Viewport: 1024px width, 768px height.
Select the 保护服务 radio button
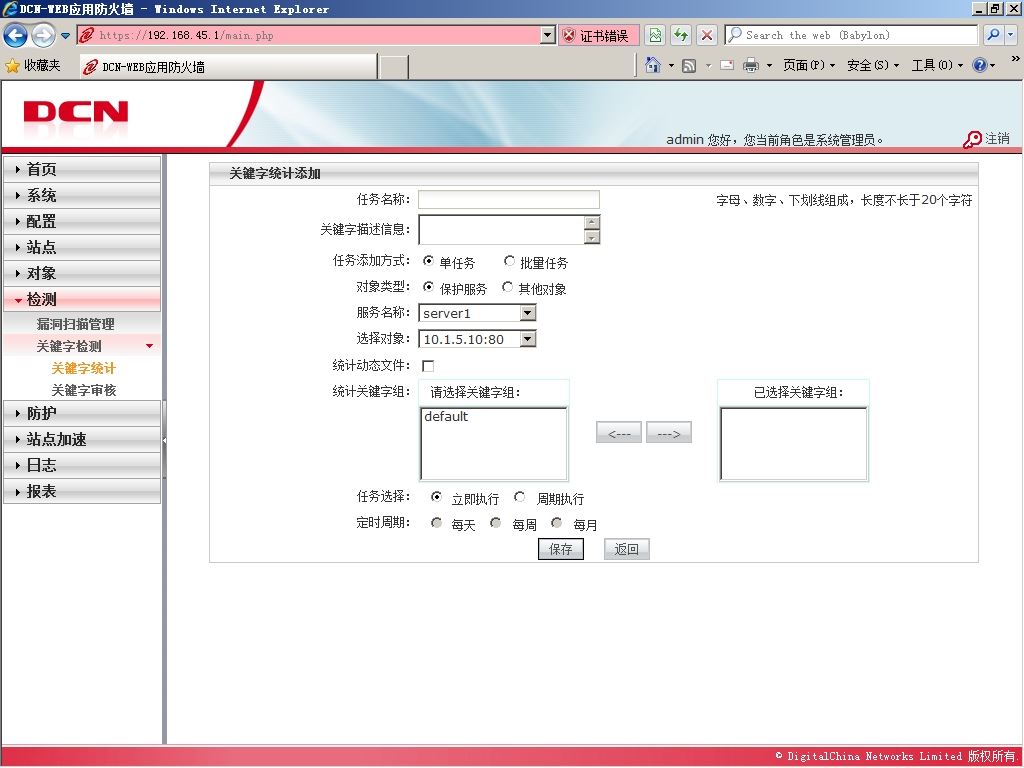tap(428, 287)
